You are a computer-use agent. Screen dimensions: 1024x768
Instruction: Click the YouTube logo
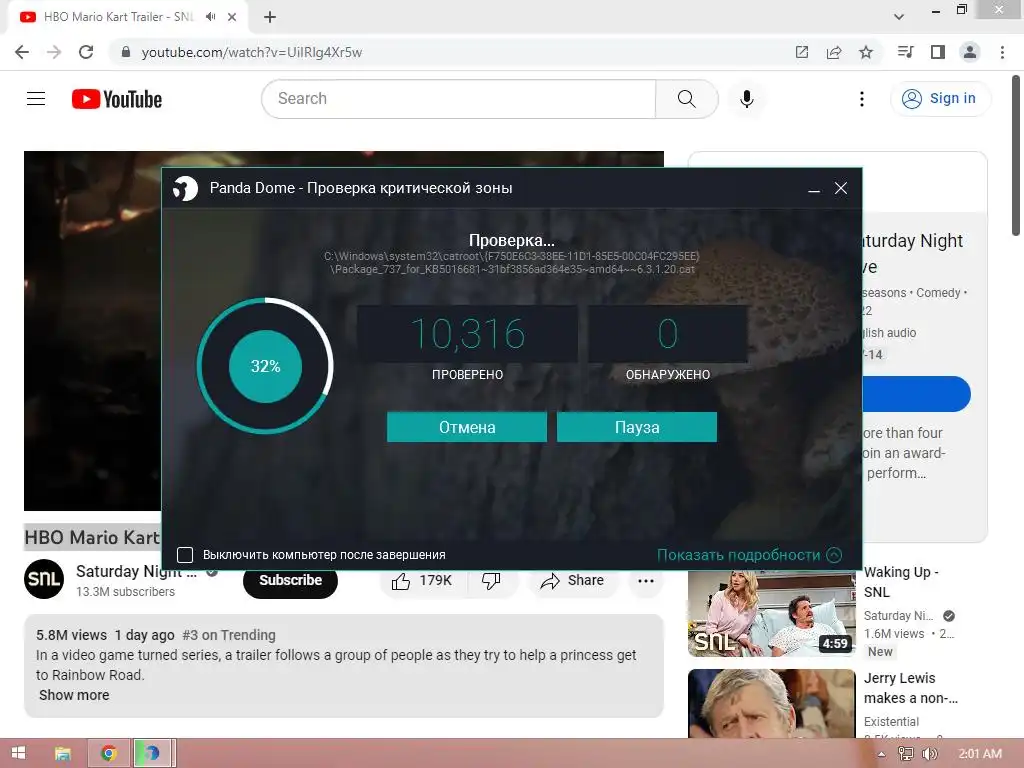(x=117, y=99)
